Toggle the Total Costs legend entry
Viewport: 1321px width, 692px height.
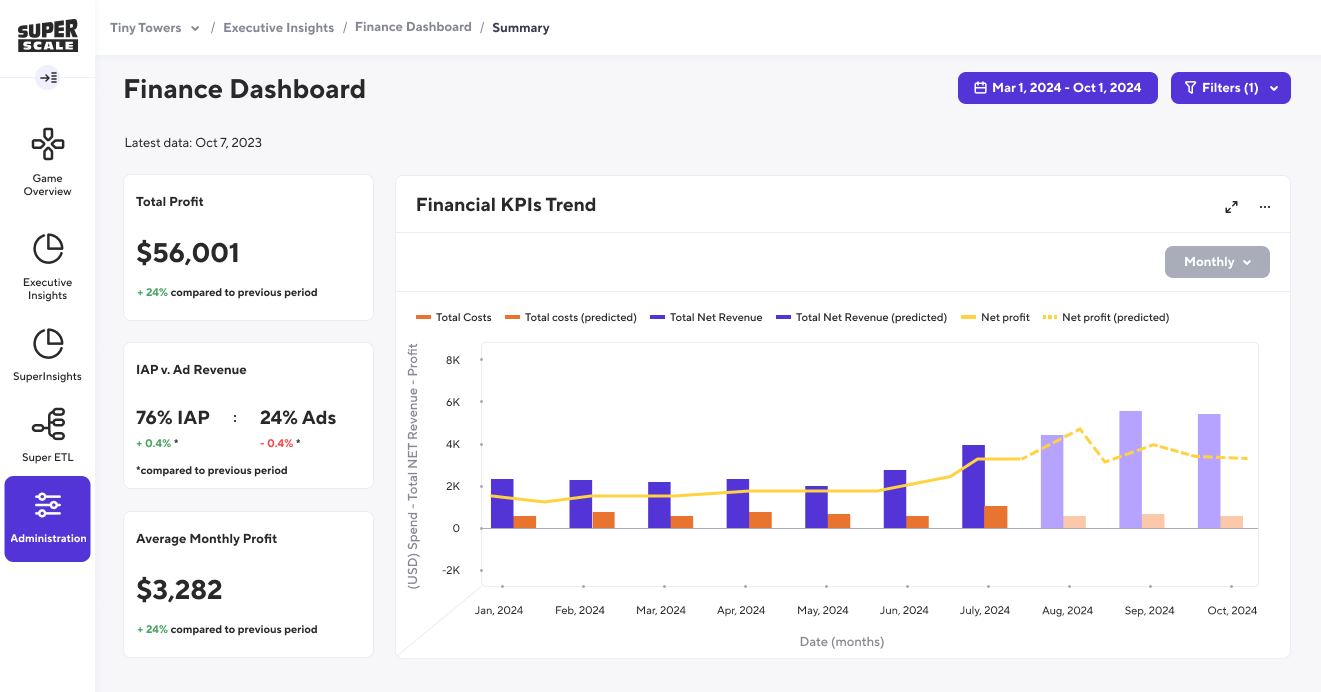tap(453, 317)
